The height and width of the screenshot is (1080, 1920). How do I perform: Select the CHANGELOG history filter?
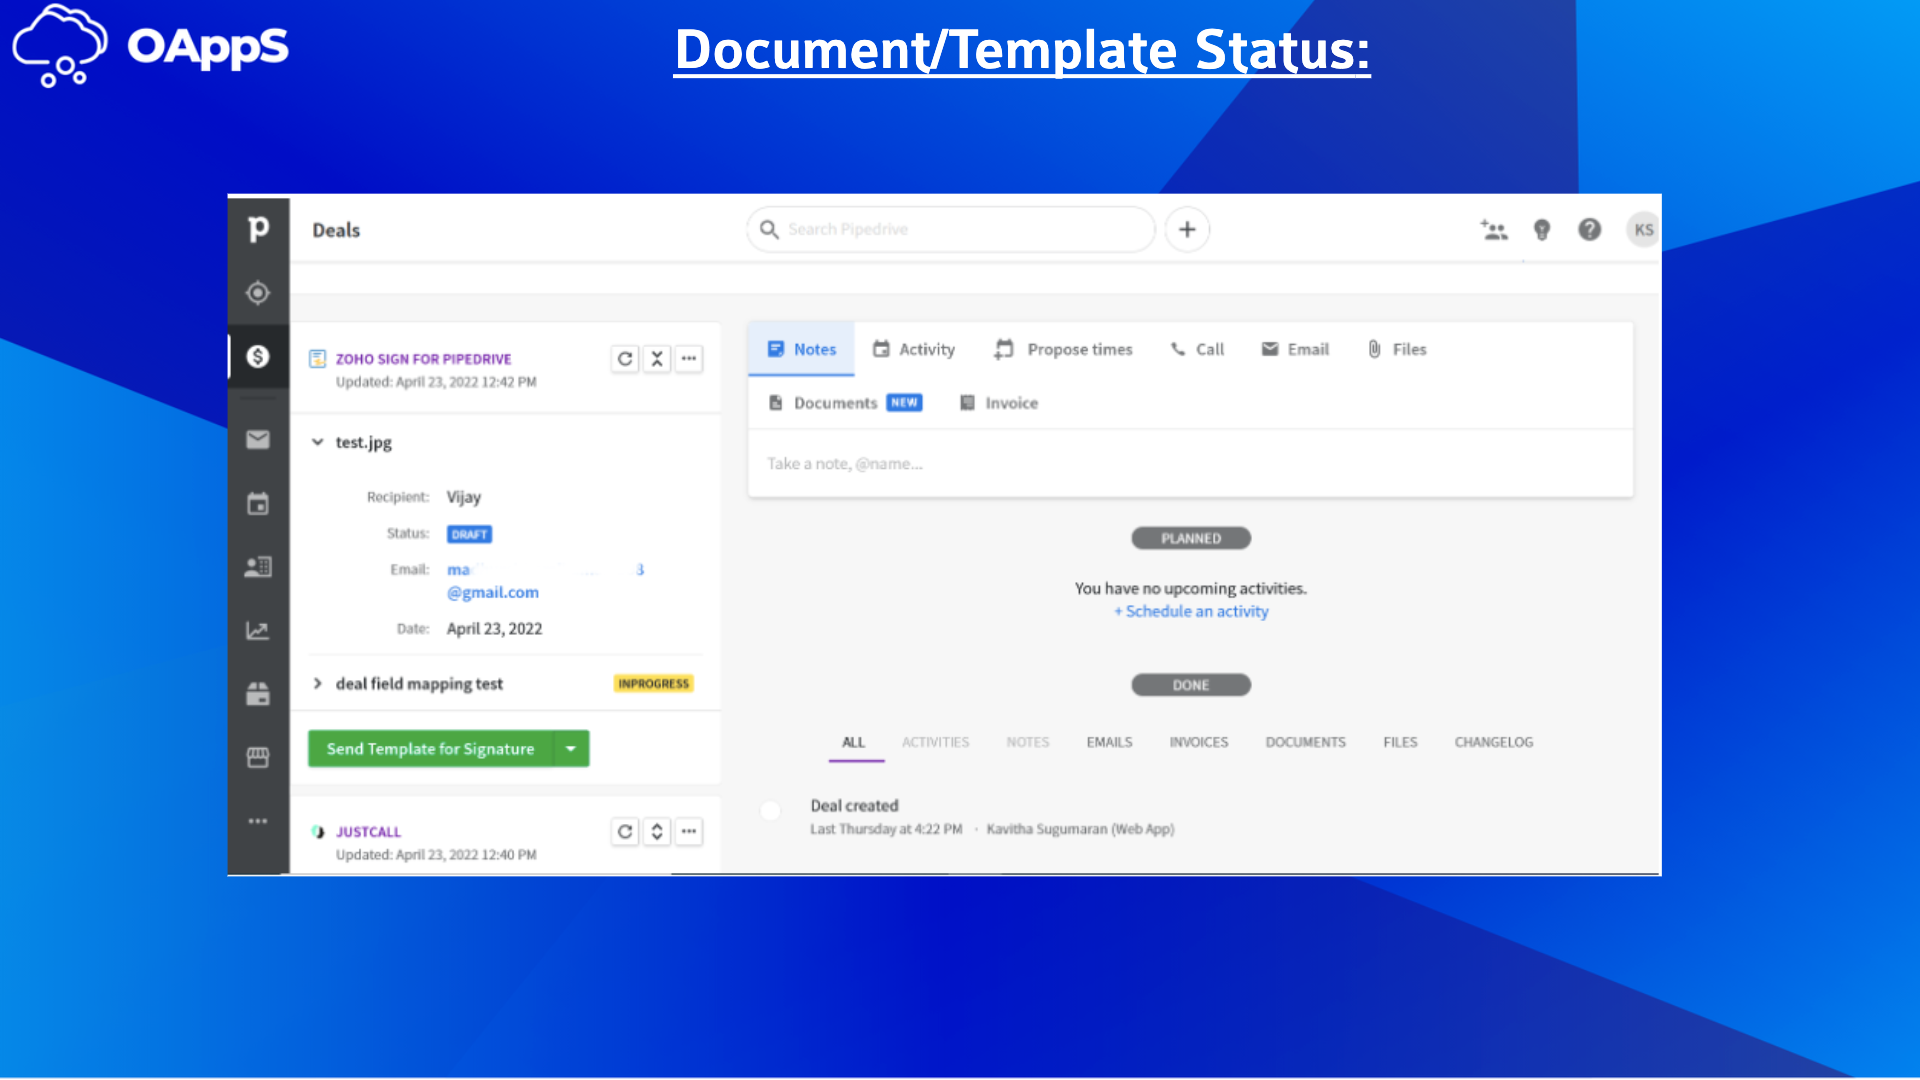(1494, 742)
